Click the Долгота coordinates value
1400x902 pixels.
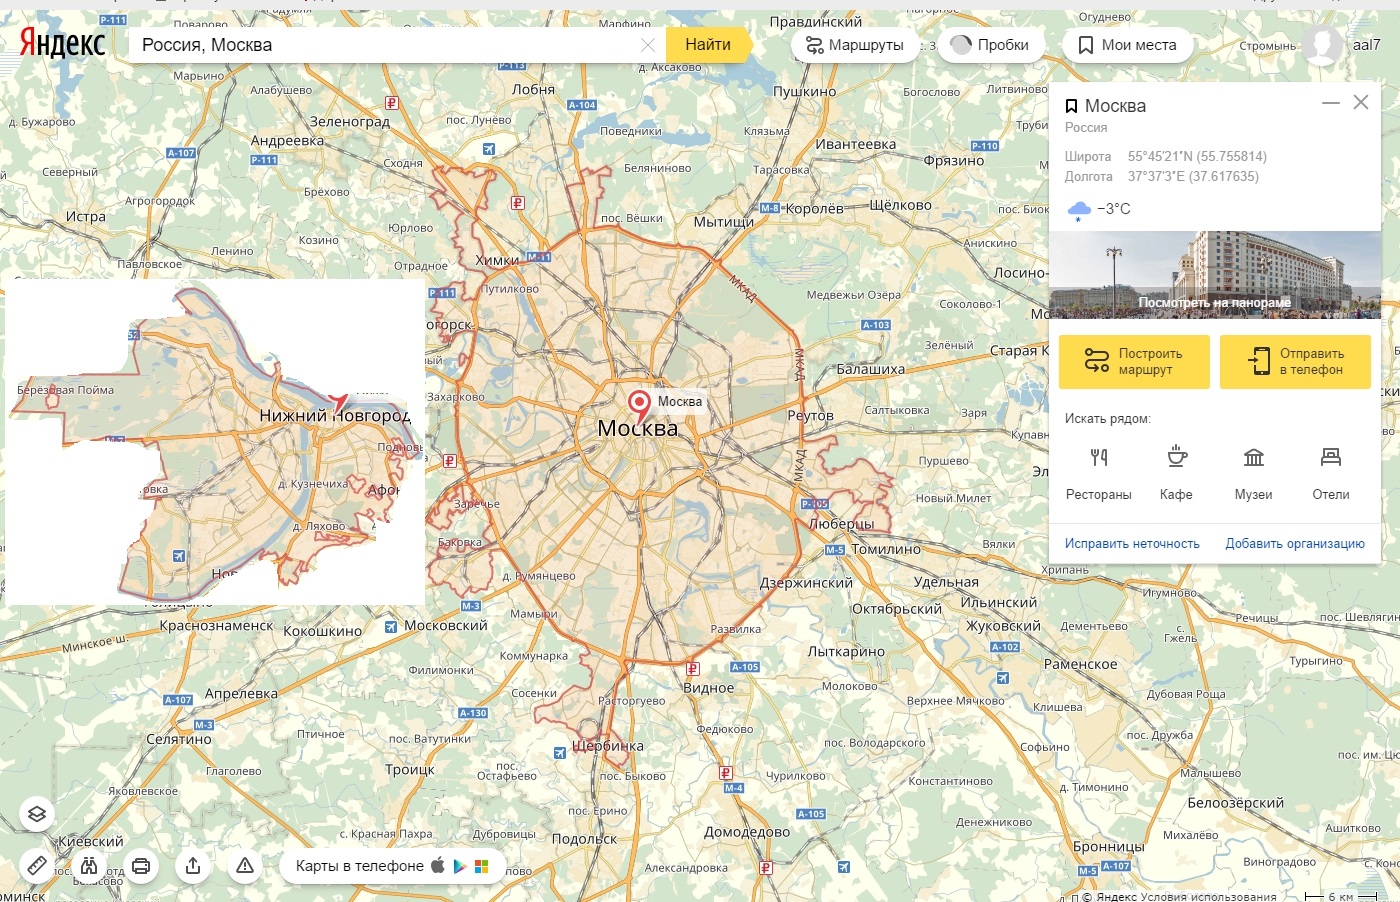point(1193,177)
